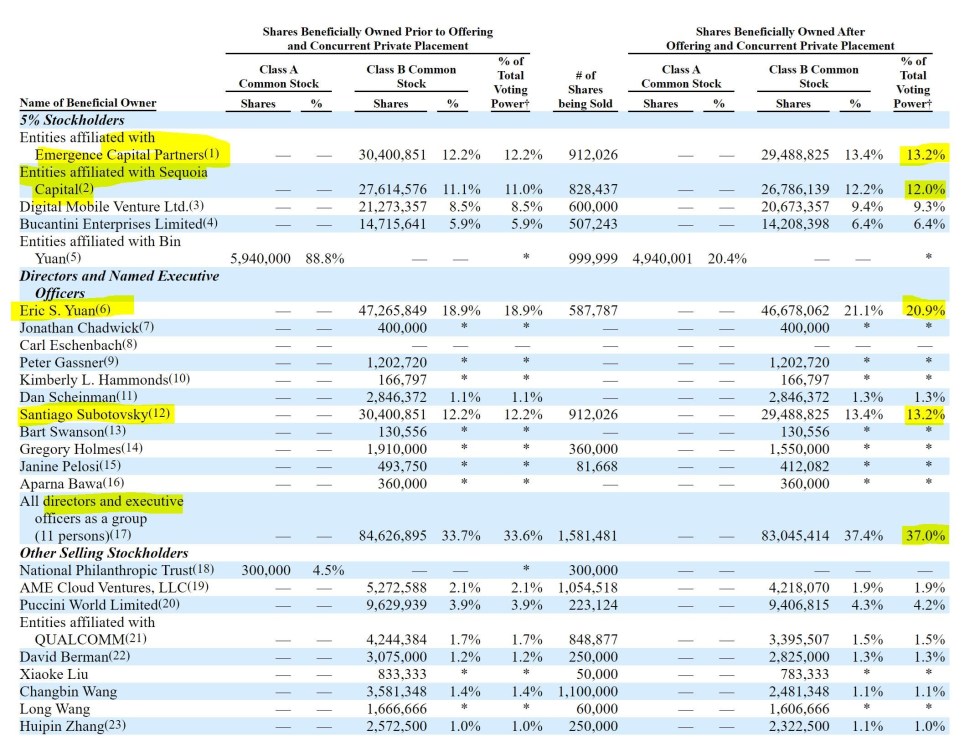Select 'Bart Swanson(13)' name
This screenshot has height=751, width=980.
[x=72, y=432]
